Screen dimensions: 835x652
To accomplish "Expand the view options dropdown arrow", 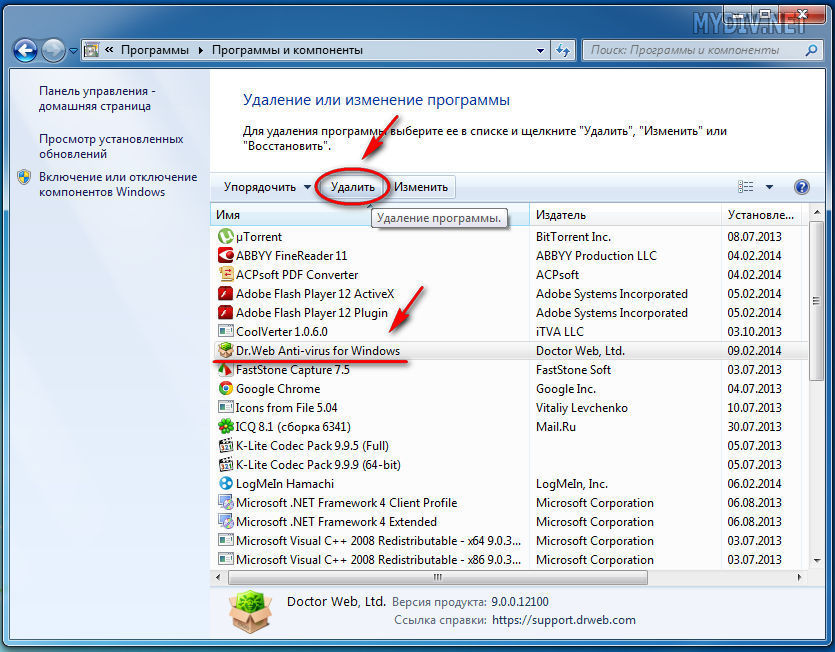I will (769, 187).
